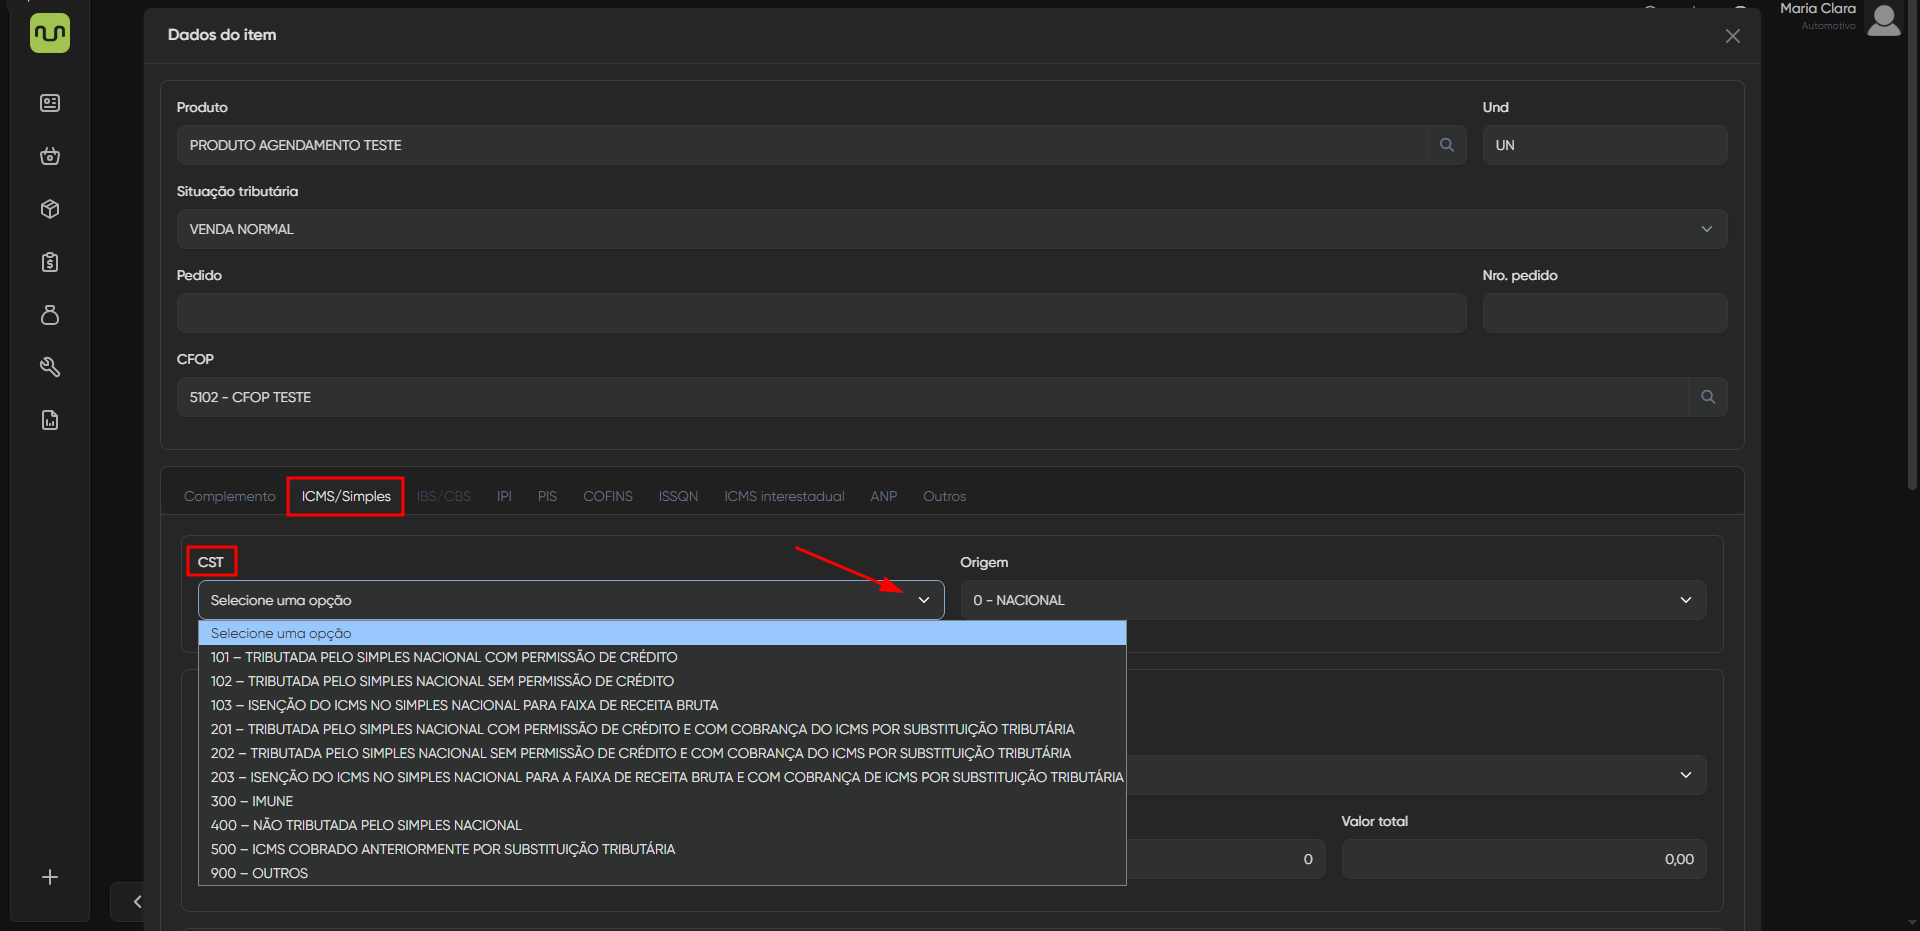Switch to the Complemento tab

(229, 496)
